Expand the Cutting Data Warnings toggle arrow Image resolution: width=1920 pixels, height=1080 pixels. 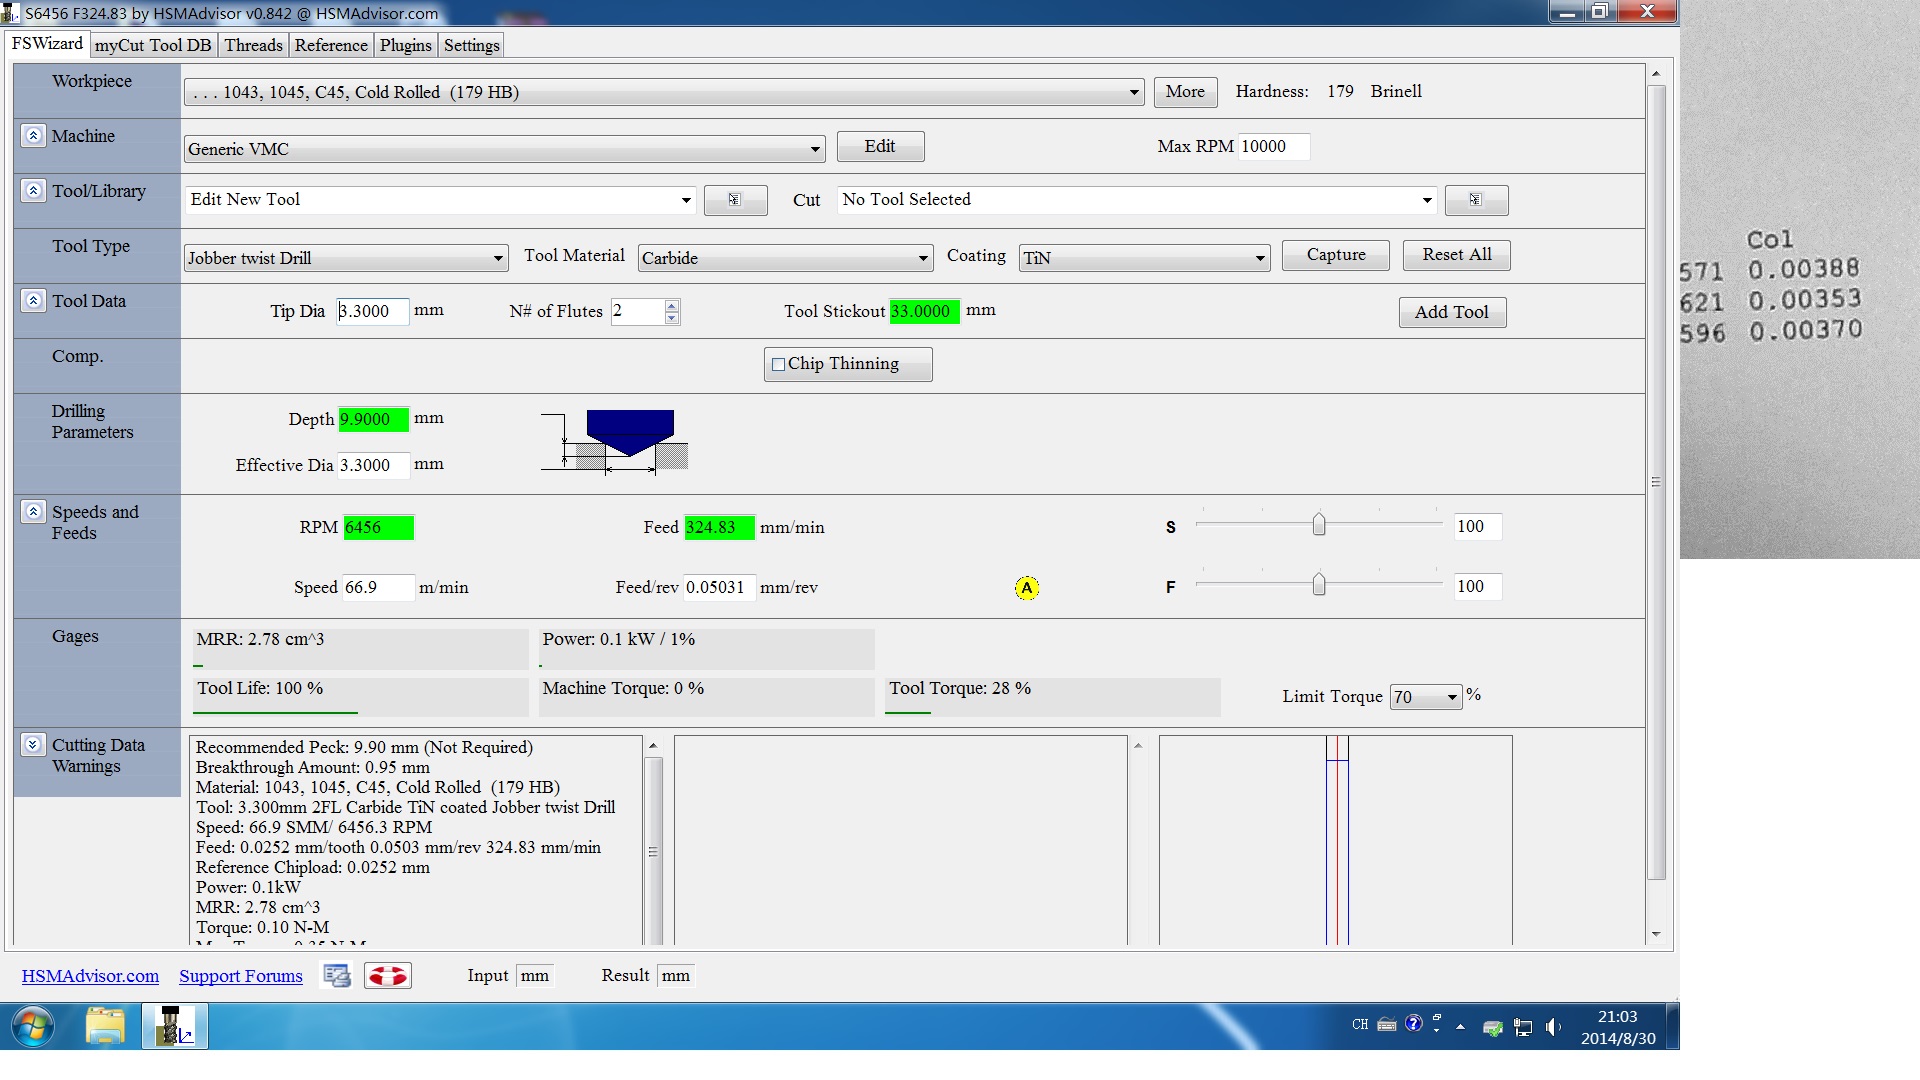tap(33, 745)
